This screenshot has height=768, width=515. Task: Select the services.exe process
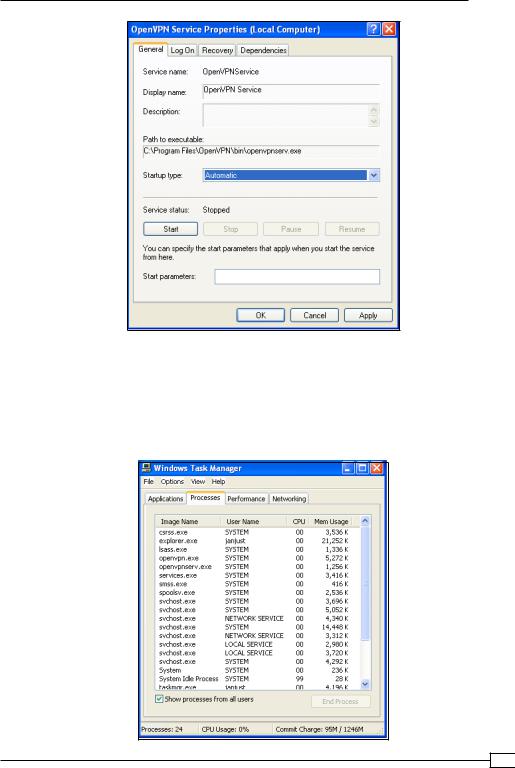[x=257, y=576]
